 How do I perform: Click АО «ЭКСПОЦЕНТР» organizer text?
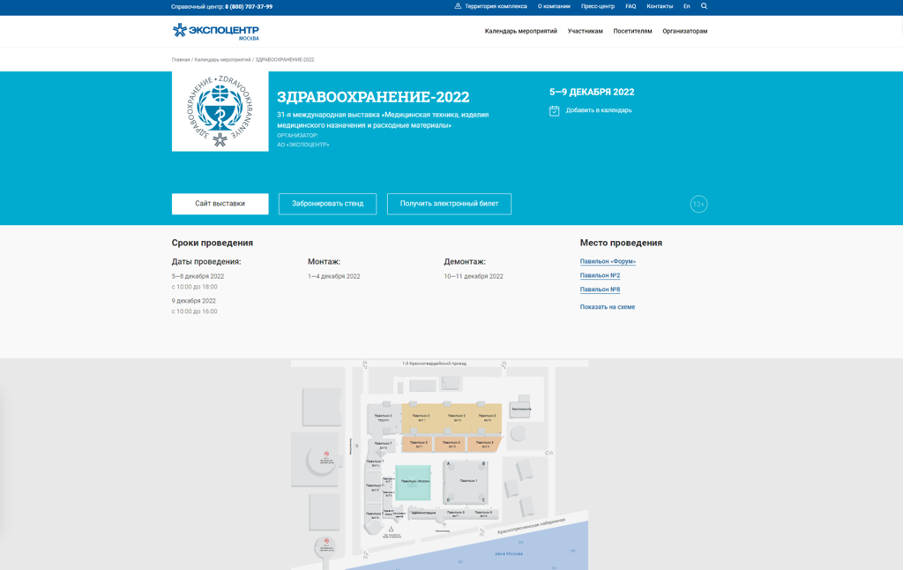point(303,145)
